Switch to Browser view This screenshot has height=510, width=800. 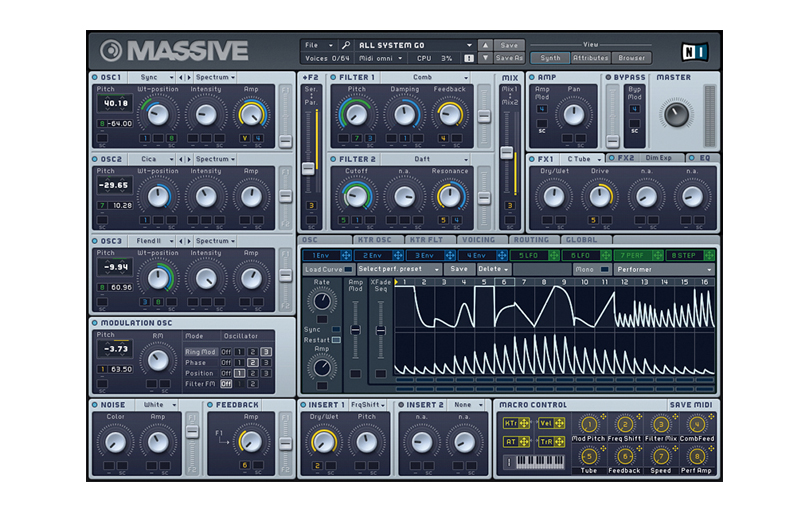(632, 58)
